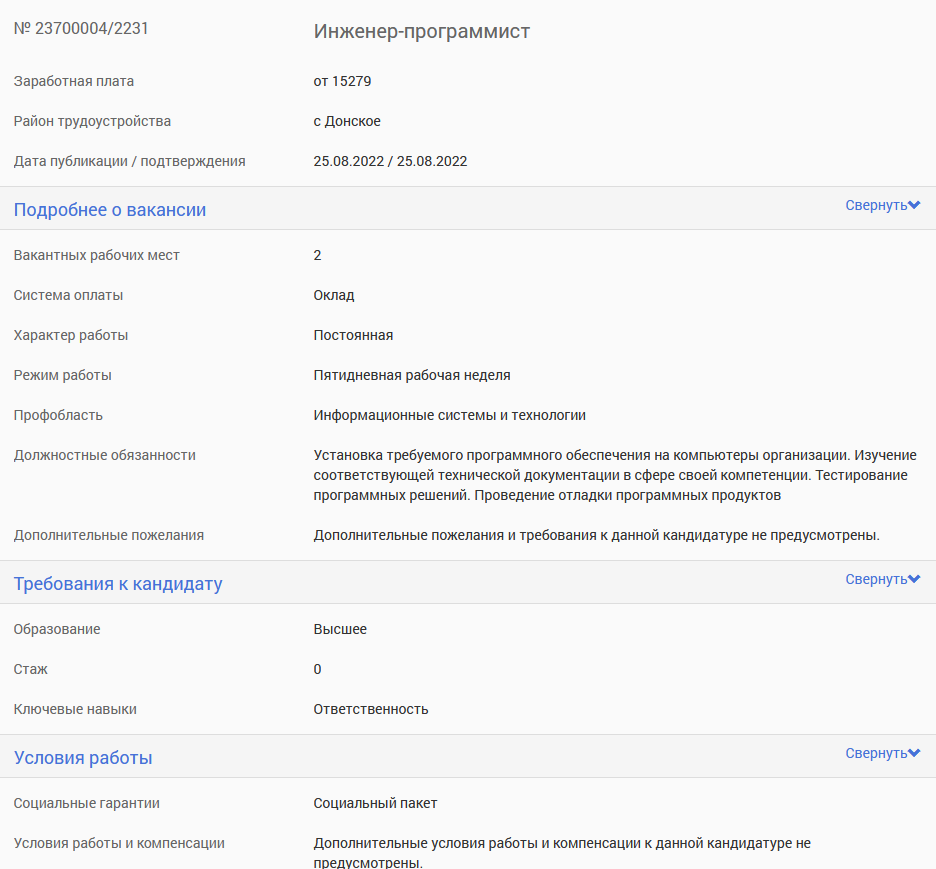This screenshot has width=936, height=869.
Task: Click the chevron icon in 'Условия работы' header
Action: point(914,753)
